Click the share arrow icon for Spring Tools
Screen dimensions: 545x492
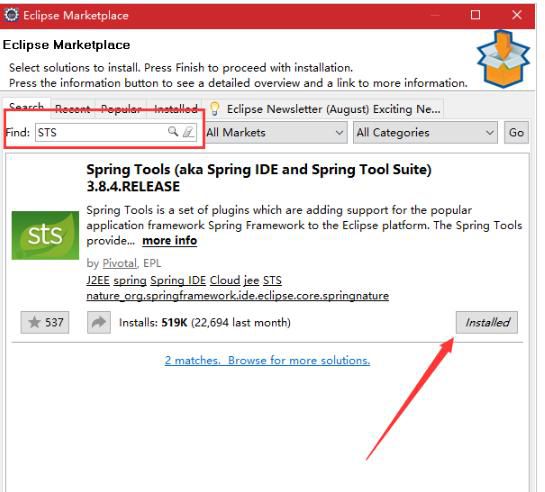pyautogui.click(x=99, y=322)
